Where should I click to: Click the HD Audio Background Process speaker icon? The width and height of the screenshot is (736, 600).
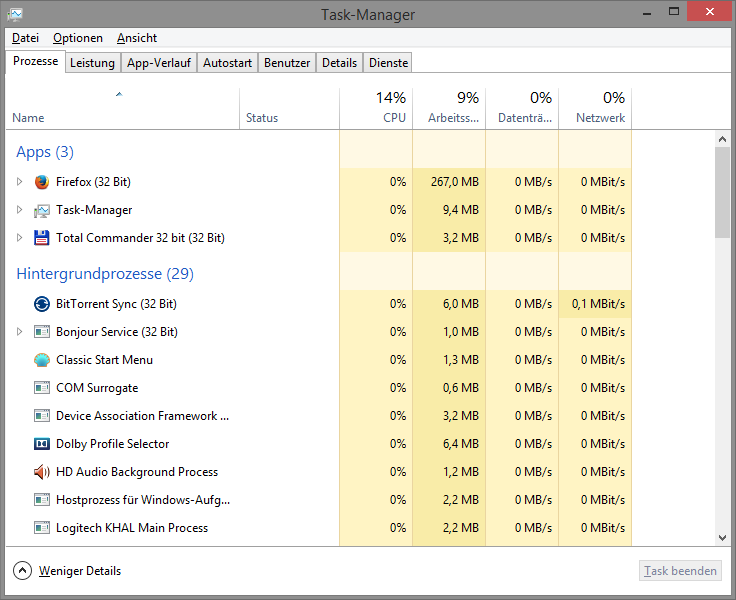(41, 472)
